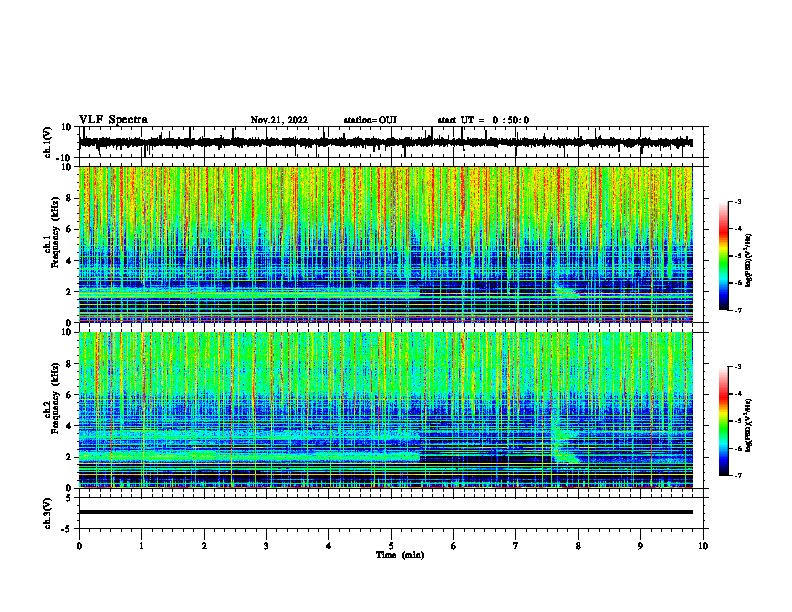
Task: Click the "ch.1 Frequency (kHz)" axis label
Action: (52, 232)
